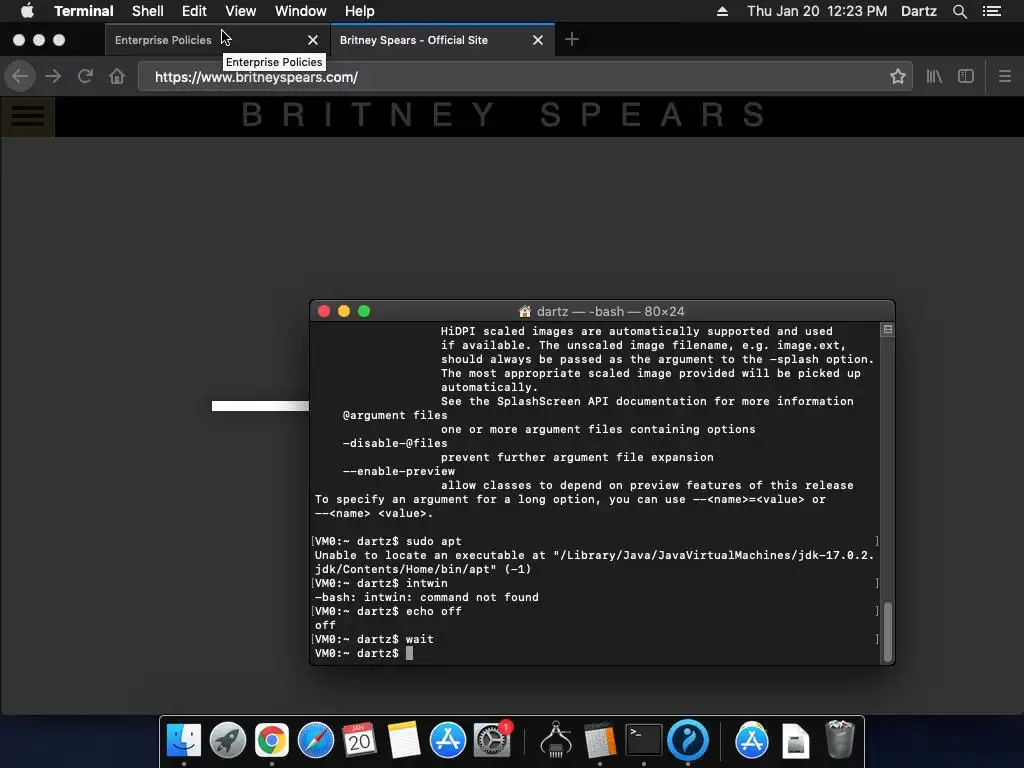Click the '@argument files' text in terminal
This screenshot has height=768, width=1024.
coord(394,415)
